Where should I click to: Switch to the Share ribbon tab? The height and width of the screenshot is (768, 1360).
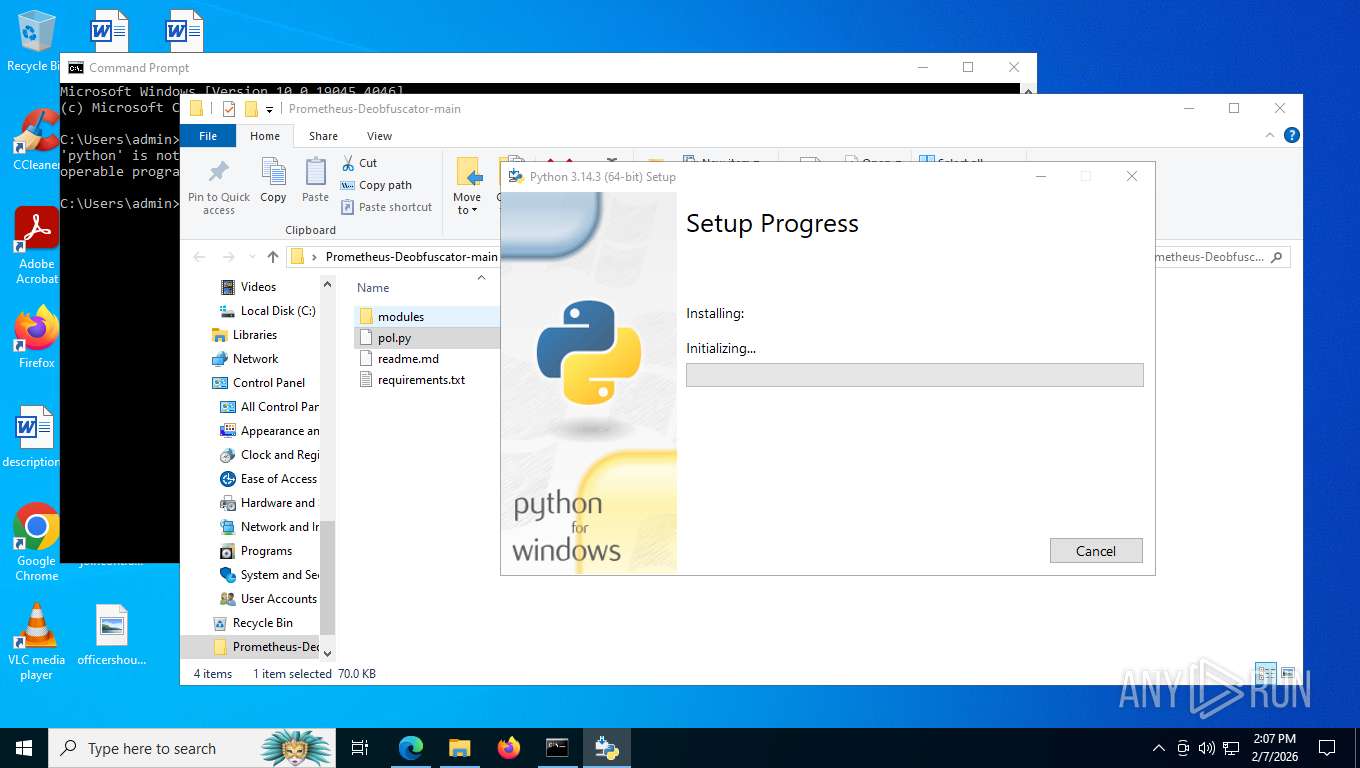pos(323,136)
